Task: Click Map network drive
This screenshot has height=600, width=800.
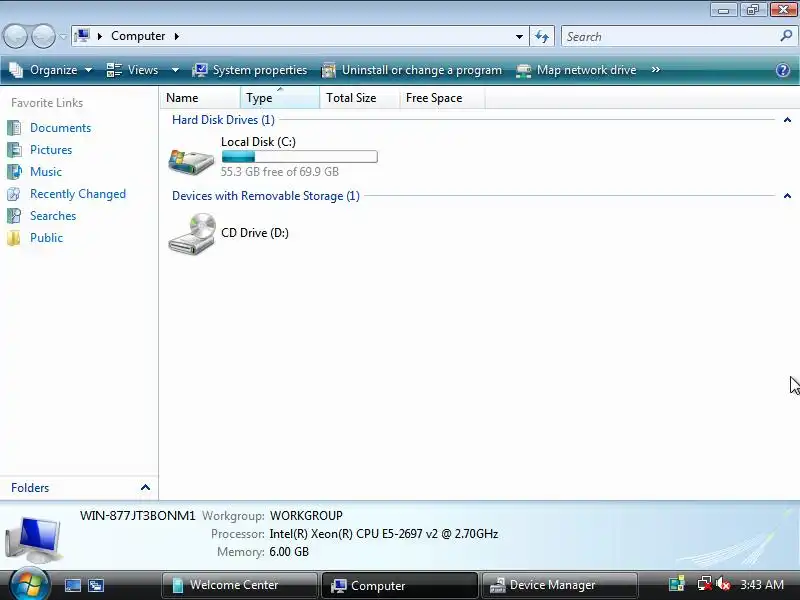Action: (x=576, y=70)
